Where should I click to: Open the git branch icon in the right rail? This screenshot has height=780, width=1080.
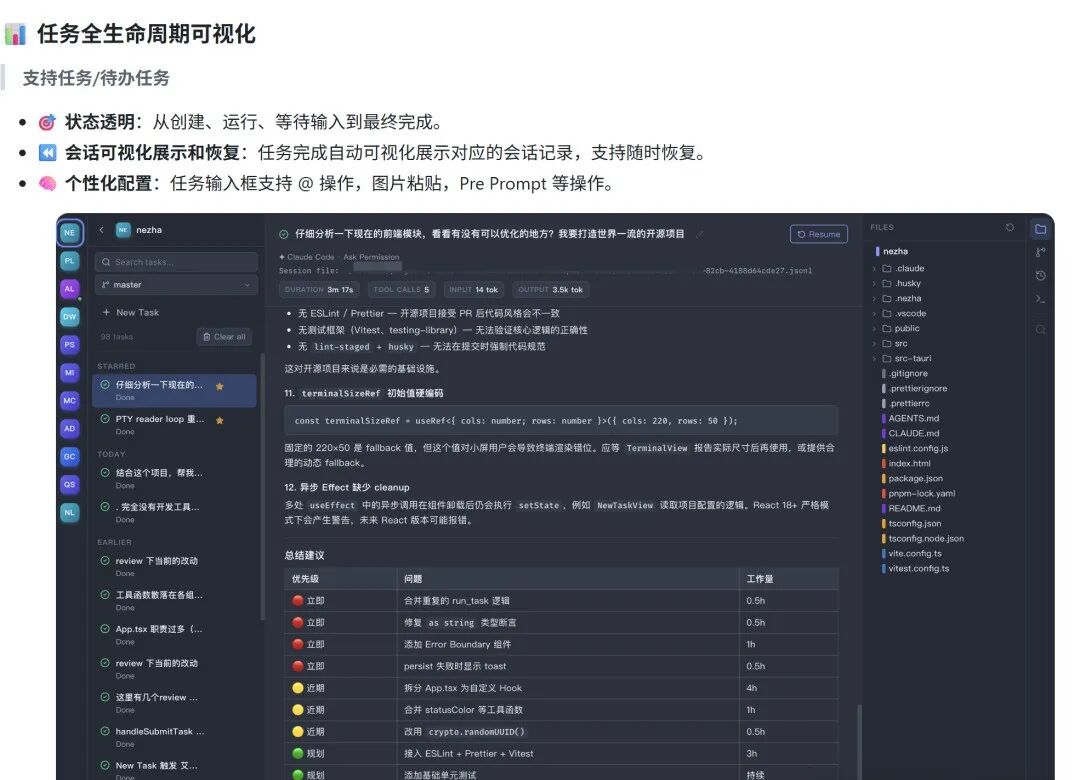click(x=1040, y=252)
